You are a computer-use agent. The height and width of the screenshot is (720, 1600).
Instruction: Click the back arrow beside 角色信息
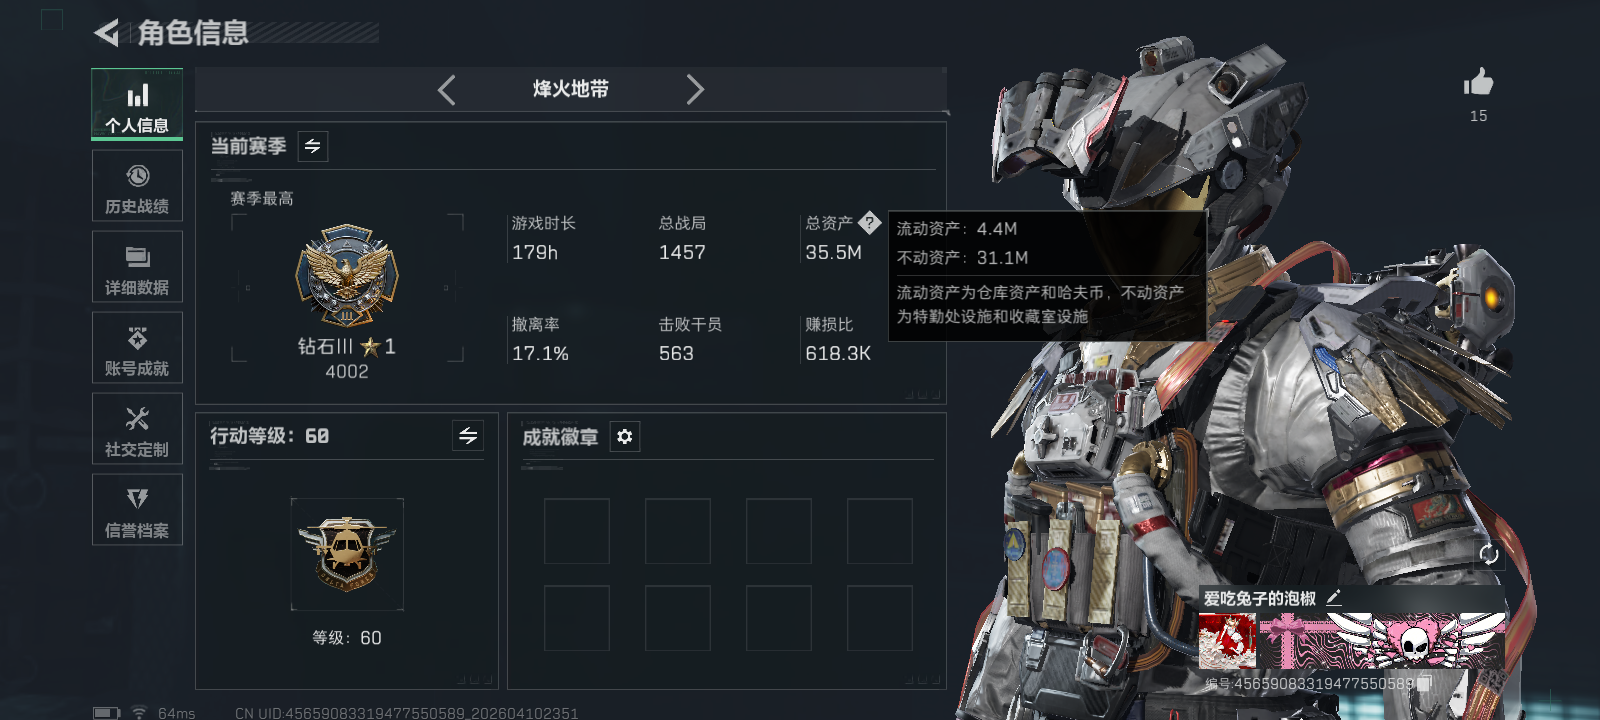(107, 33)
